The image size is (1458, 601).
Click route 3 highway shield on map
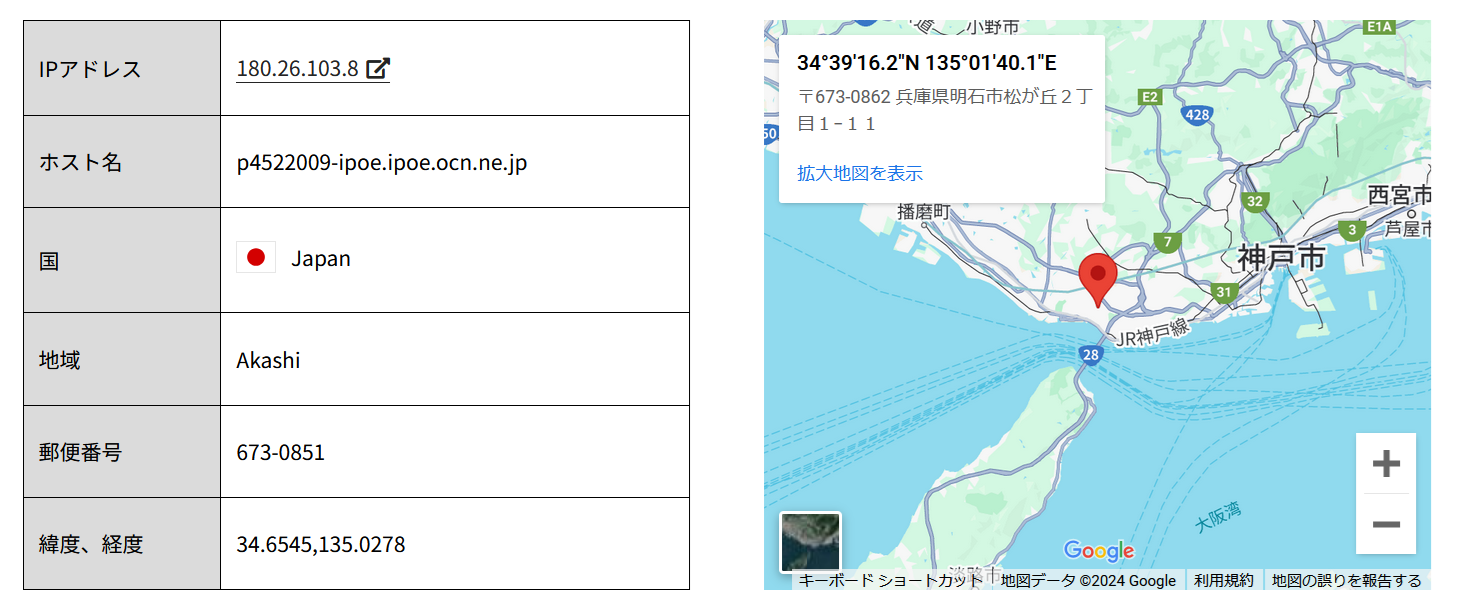[1353, 231]
